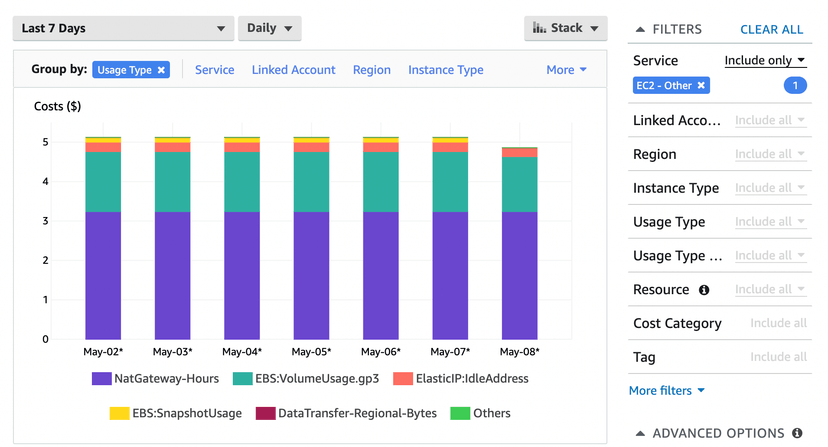The width and height of the screenshot is (828, 447).
Task: Click the May-08 stacked bar
Action: coord(519,243)
